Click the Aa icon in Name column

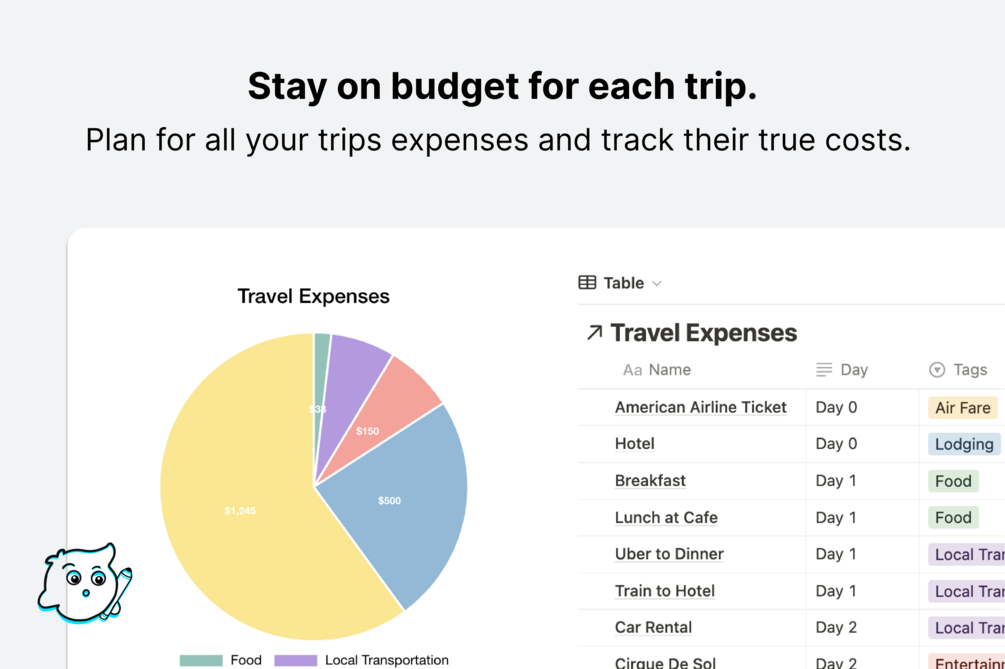click(x=632, y=370)
